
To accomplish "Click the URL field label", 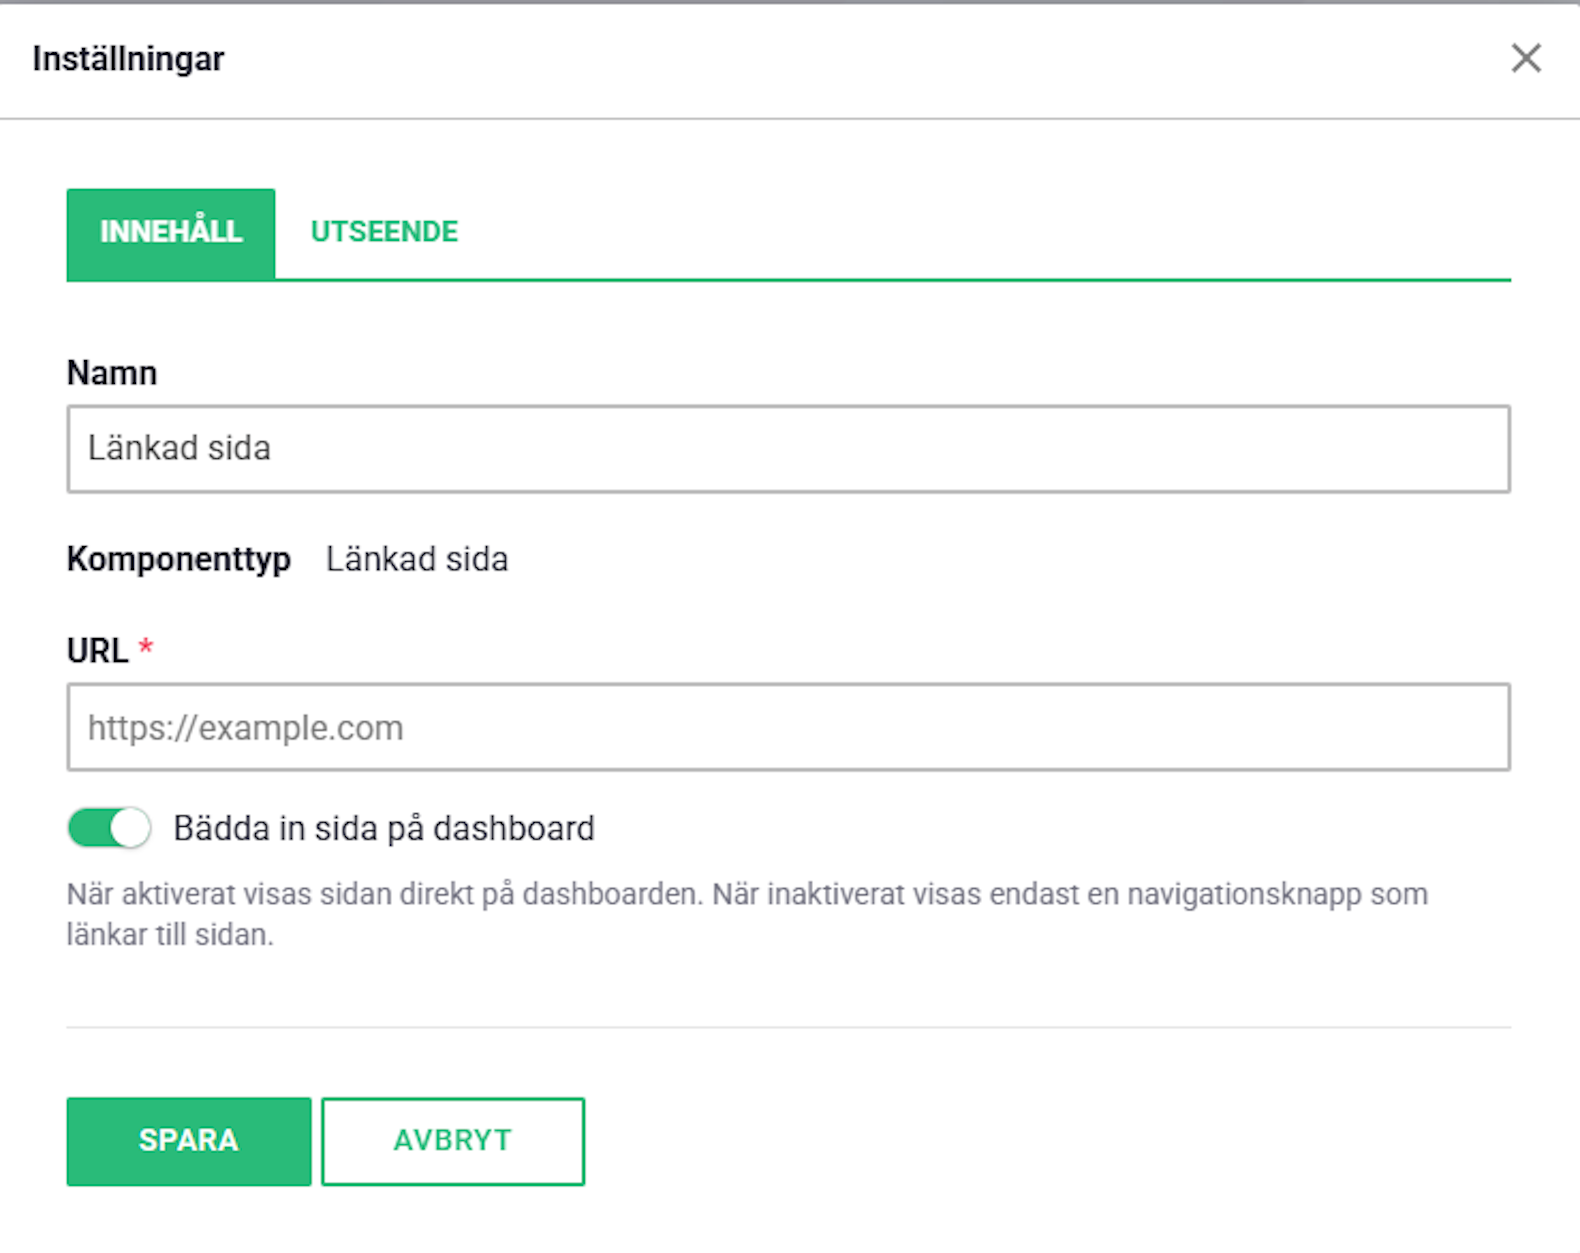I will pyautogui.click(x=97, y=651).
